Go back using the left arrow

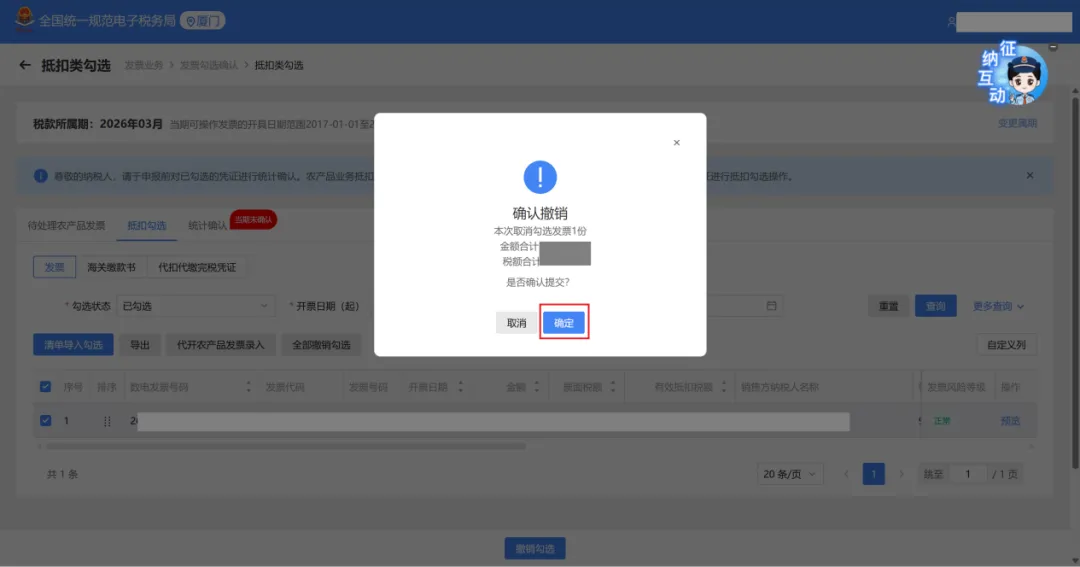click(25, 65)
